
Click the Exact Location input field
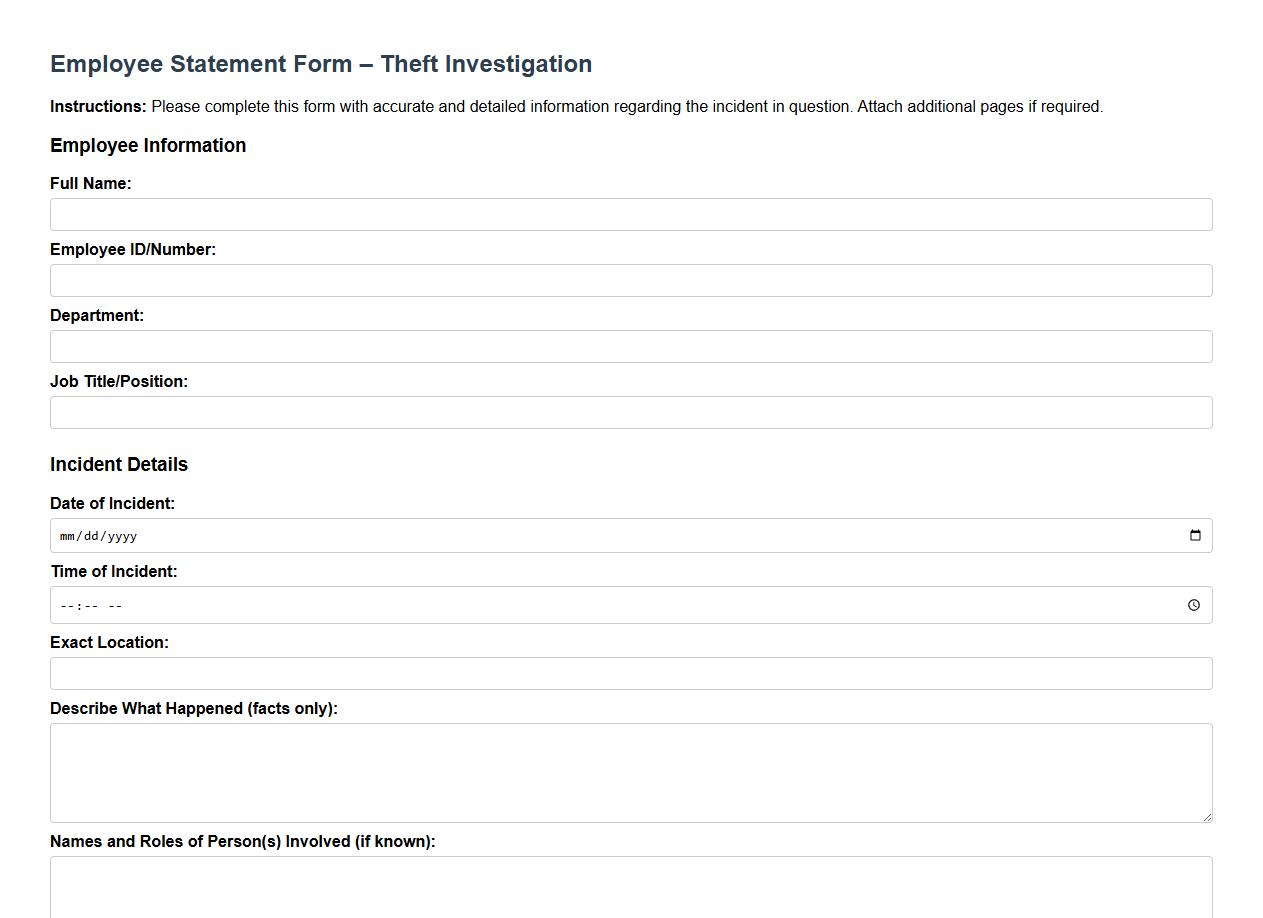[630, 673]
